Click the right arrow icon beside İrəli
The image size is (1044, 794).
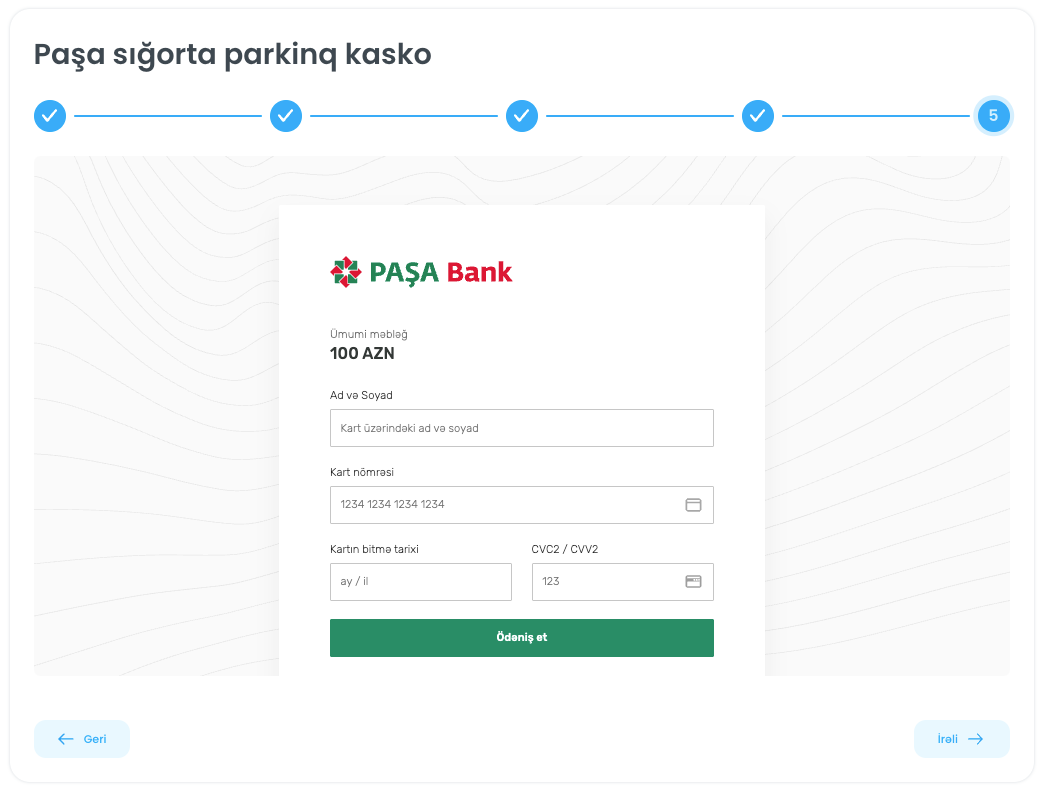point(976,739)
